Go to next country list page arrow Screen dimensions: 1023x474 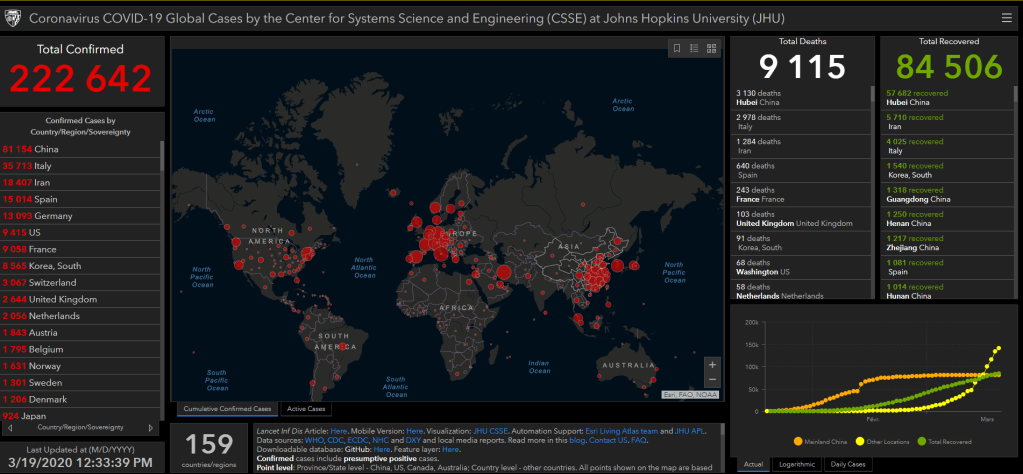click(x=151, y=428)
